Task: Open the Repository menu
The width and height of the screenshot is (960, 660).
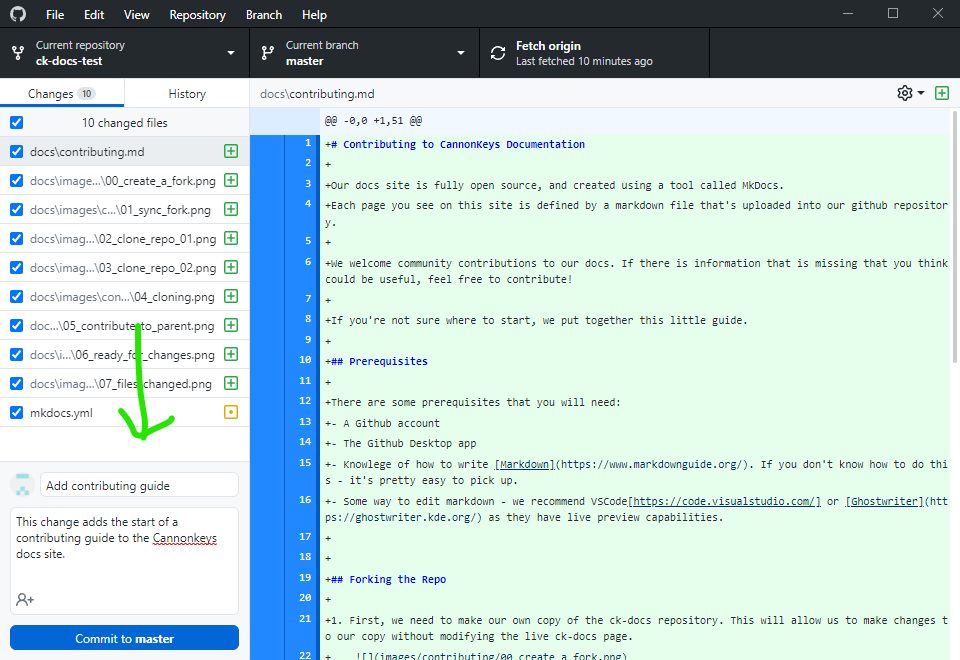Action: [197, 15]
